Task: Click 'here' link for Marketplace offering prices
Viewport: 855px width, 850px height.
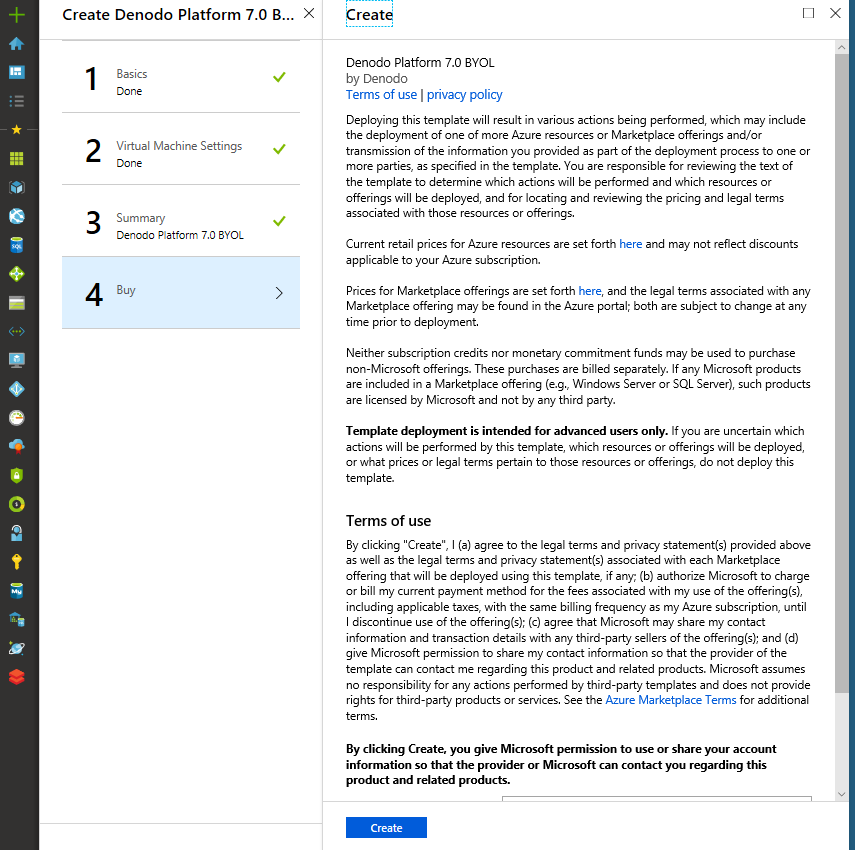Action: 589,291
